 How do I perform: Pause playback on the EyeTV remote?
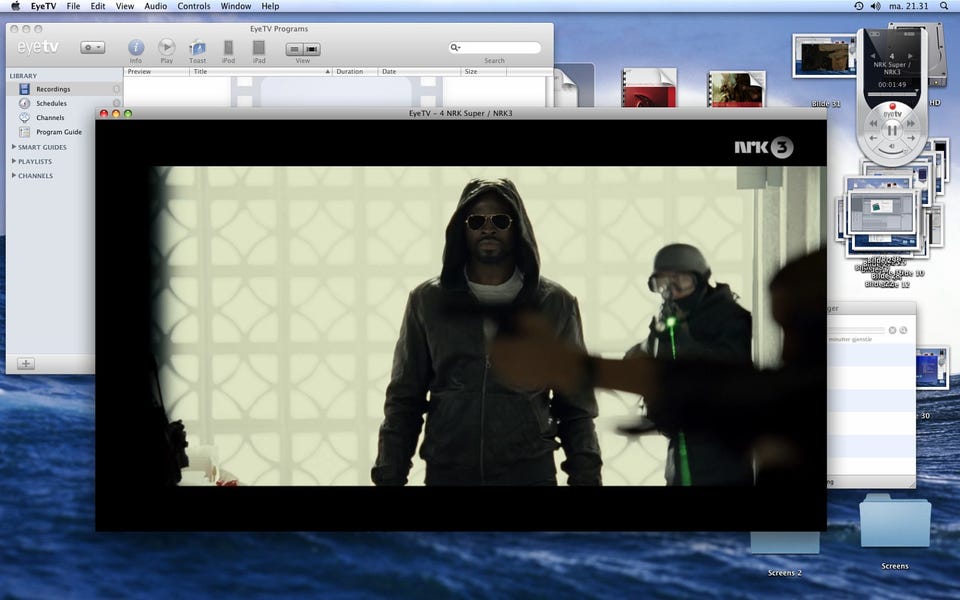point(892,130)
